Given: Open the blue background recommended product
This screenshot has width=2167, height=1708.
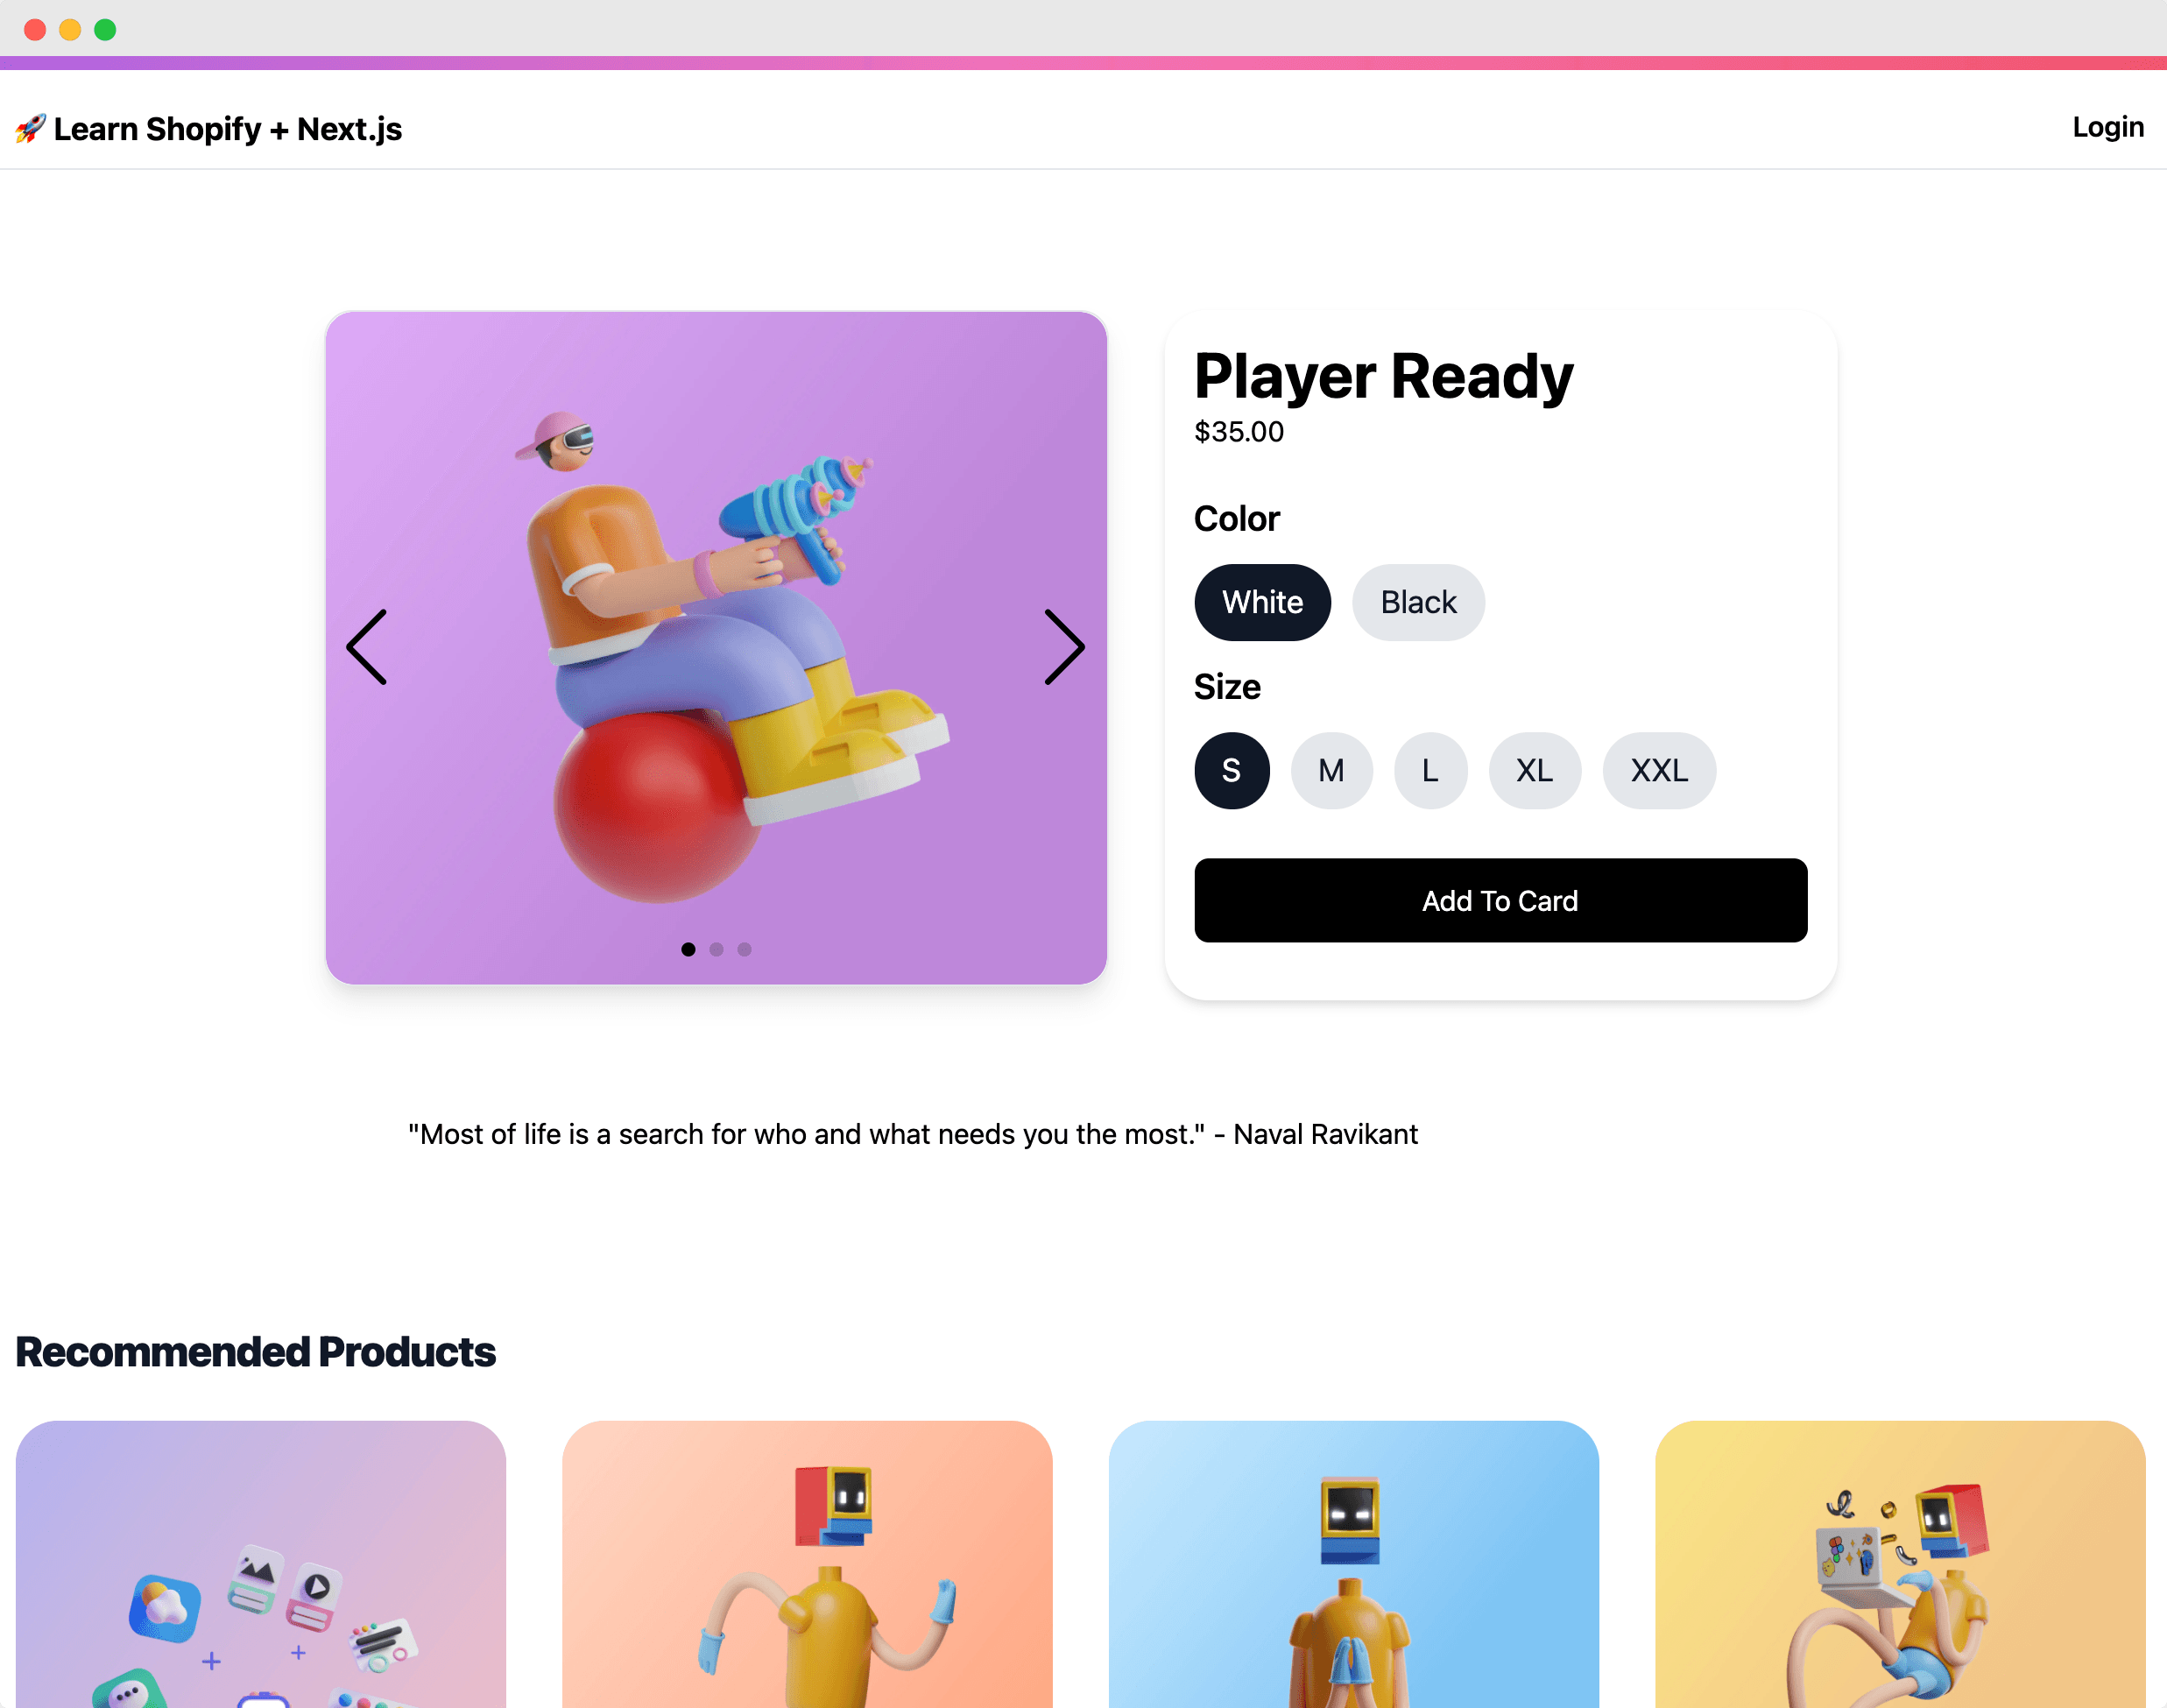Looking at the screenshot, I should [1353, 1564].
